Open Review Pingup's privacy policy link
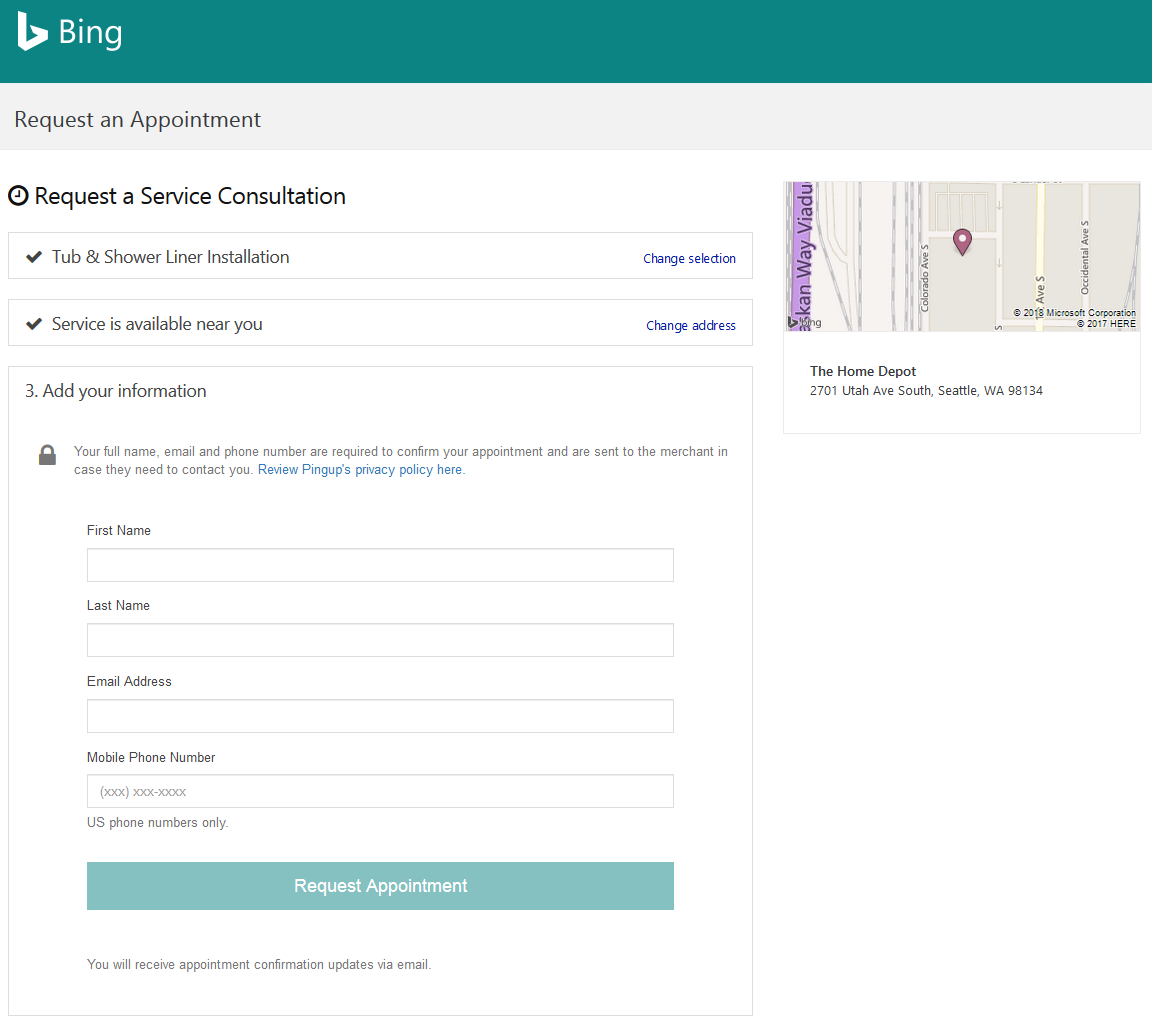This screenshot has height=1026, width=1152. [360, 470]
